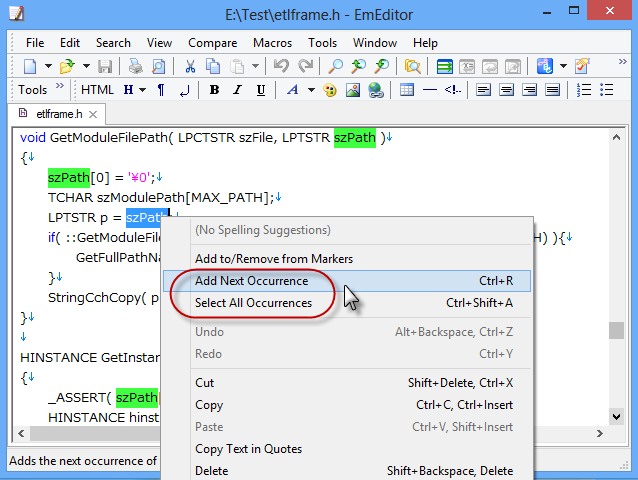Click the Find Previous magnifier icon
The image size is (638, 480).
[382, 66]
